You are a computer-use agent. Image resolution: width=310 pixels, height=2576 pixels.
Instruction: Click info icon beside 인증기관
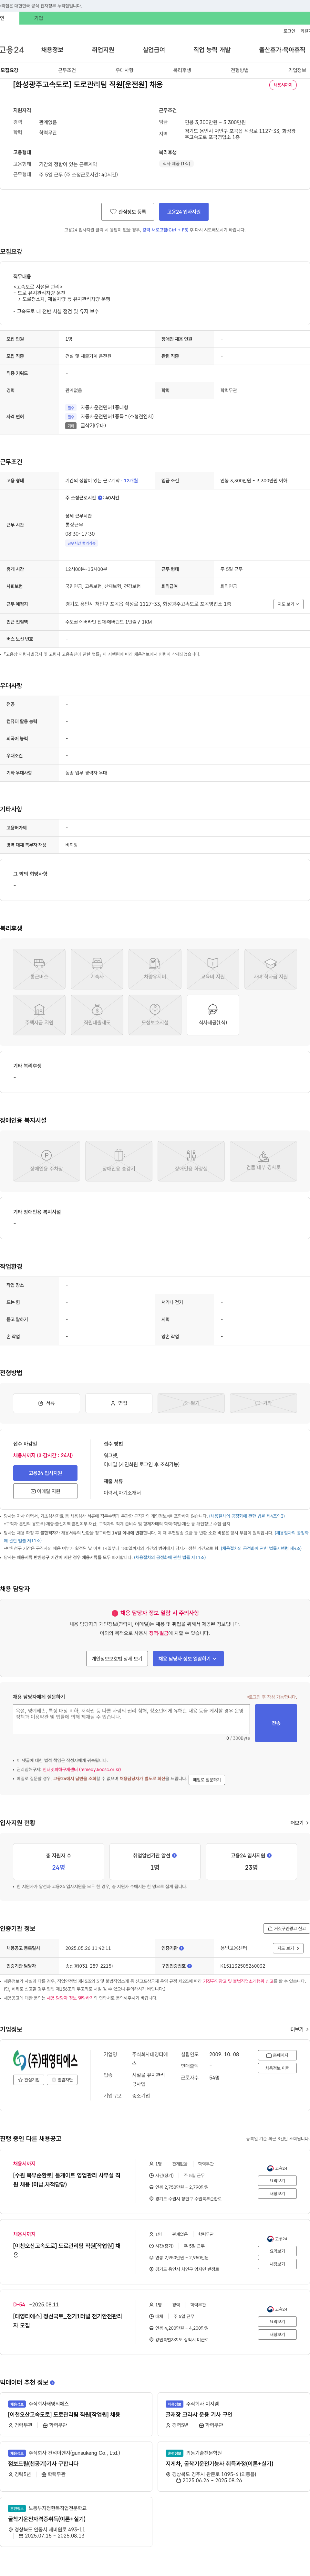point(181,1948)
